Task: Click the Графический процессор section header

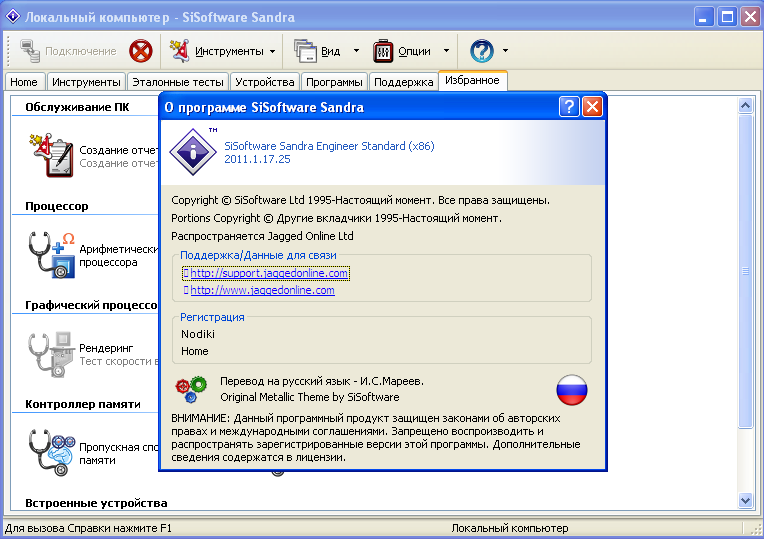Action: point(91,306)
